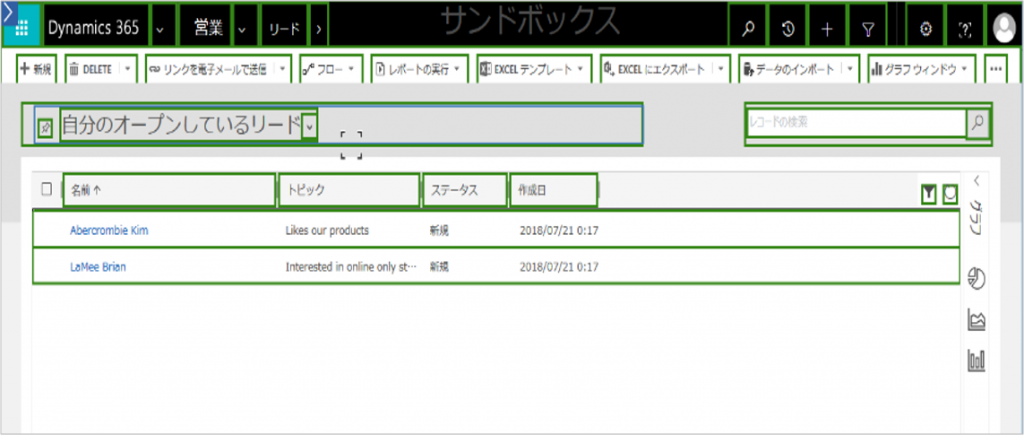
Task: Select the pie chart icon
Action: pyautogui.click(x=977, y=279)
